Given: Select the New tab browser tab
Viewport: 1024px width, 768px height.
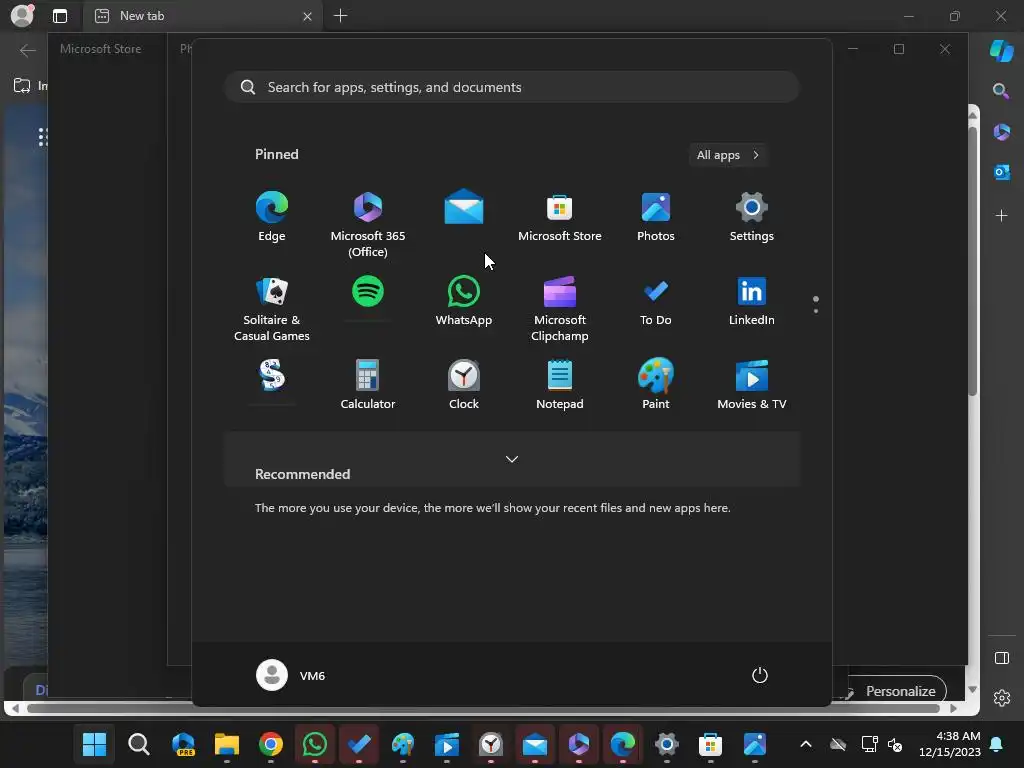Looking at the screenshot, I should coord(202,16).
